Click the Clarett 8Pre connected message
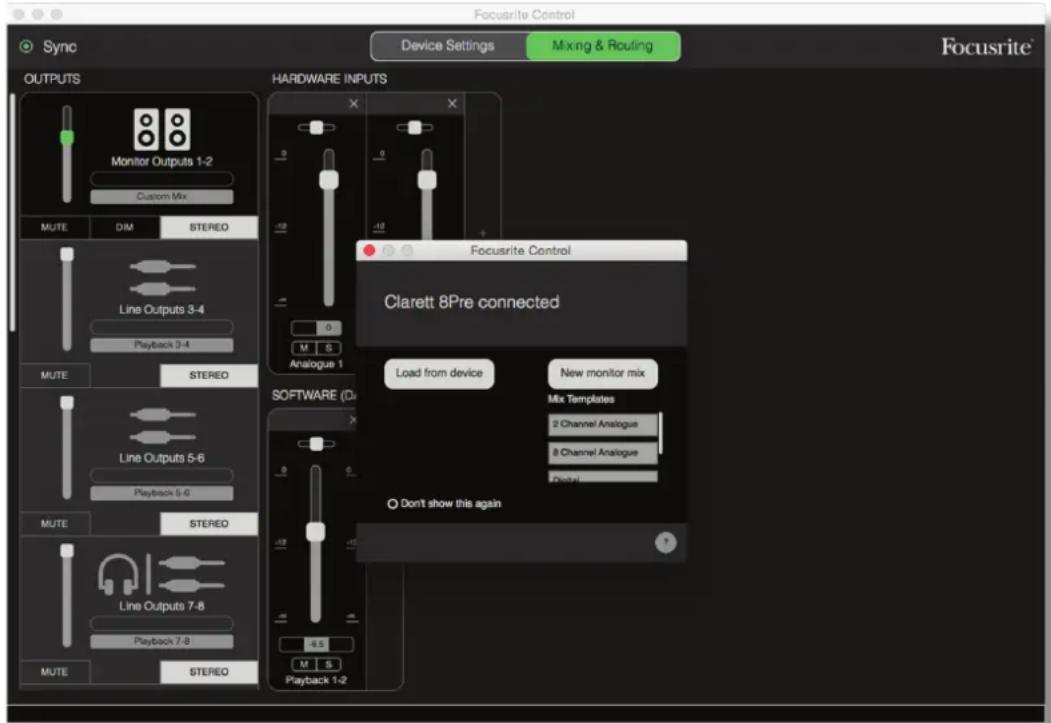Screen dimensions: 1051x723 [x=471, y=302]
